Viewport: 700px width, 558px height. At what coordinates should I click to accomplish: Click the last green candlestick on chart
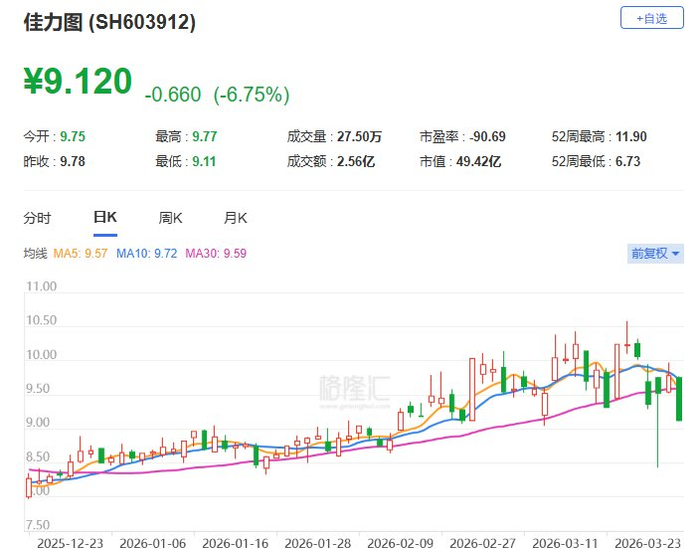pos(679,399)
